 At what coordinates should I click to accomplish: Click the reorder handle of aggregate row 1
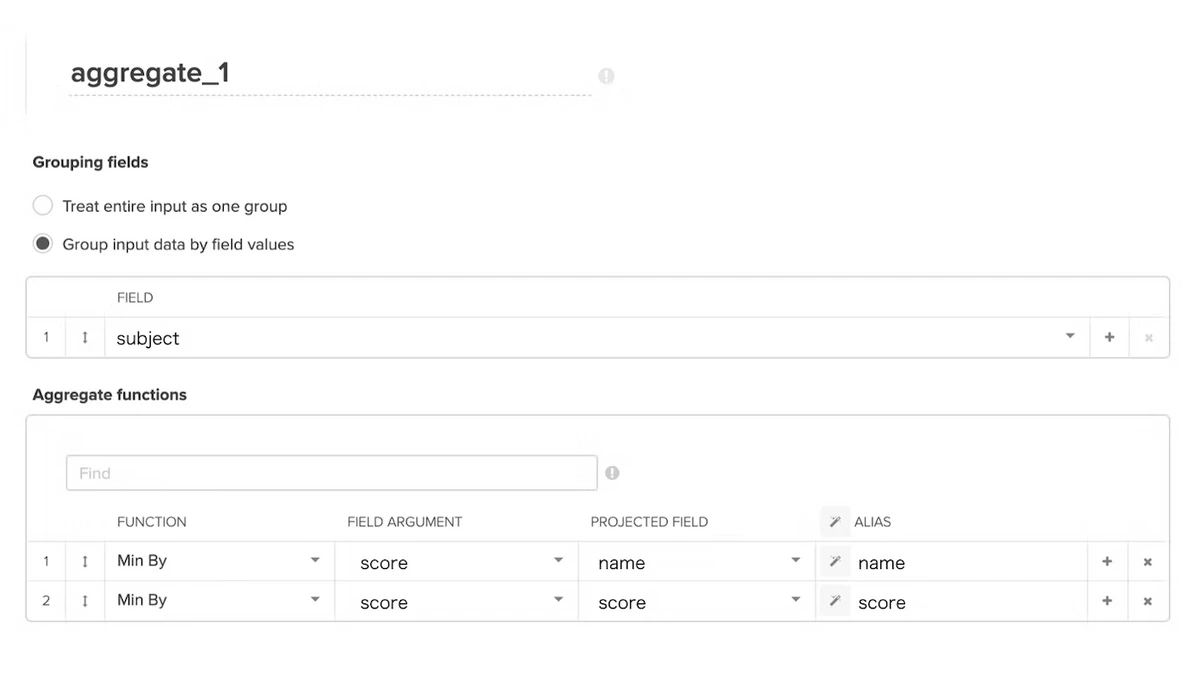85,561
